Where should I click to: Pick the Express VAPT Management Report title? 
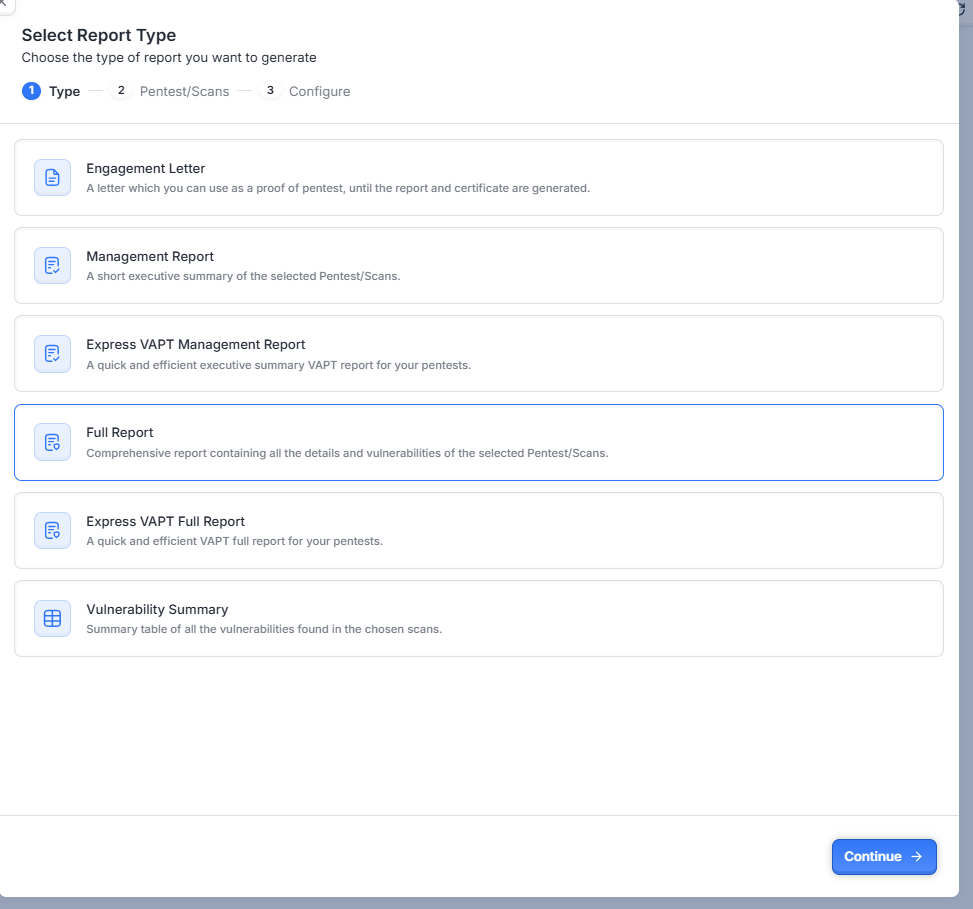[195, 344]
